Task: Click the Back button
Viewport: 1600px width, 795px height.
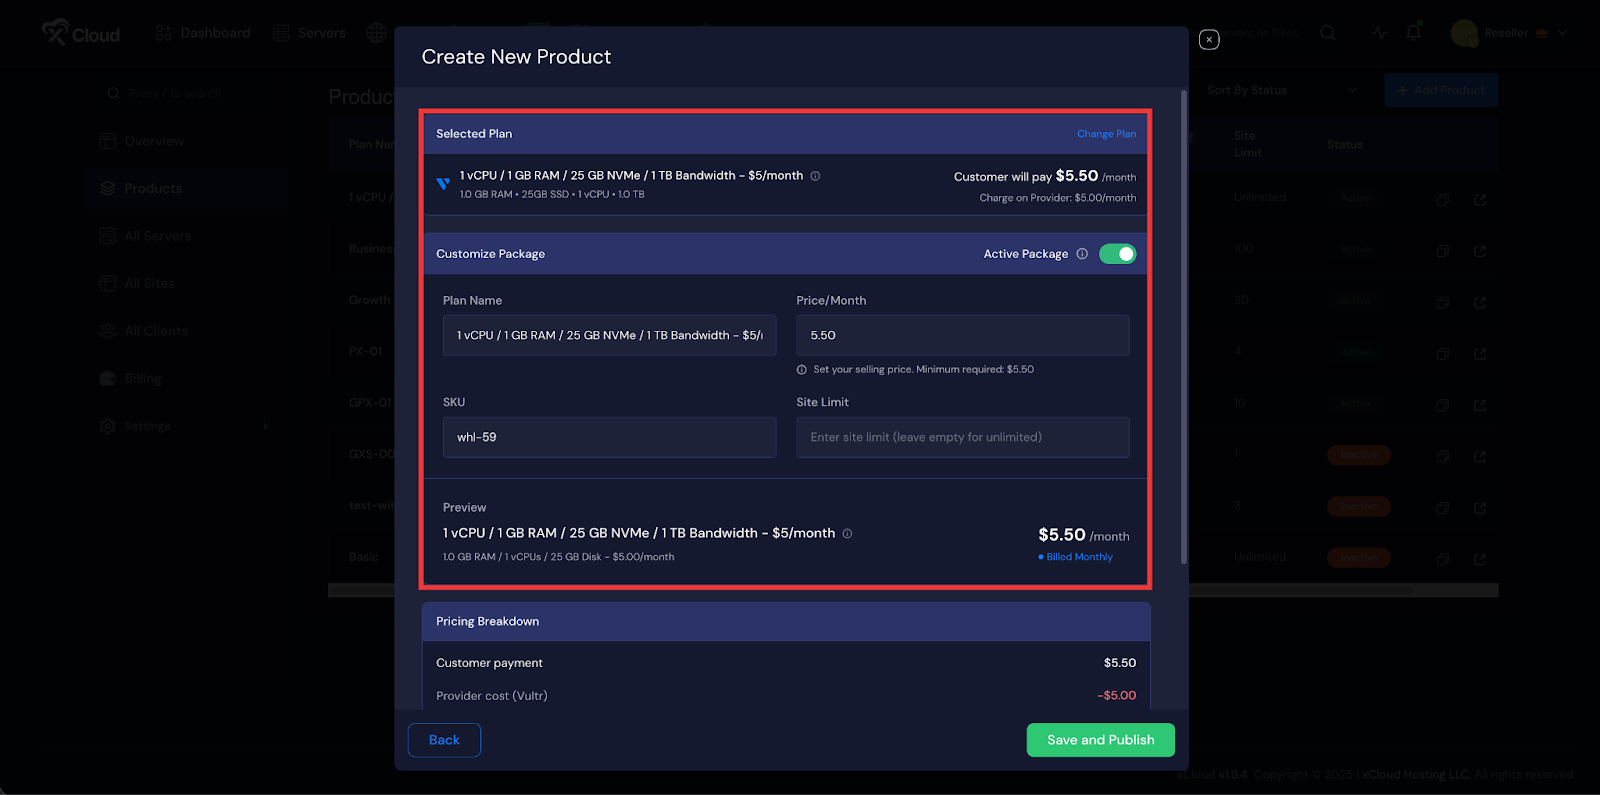Action: click(444, 740)
